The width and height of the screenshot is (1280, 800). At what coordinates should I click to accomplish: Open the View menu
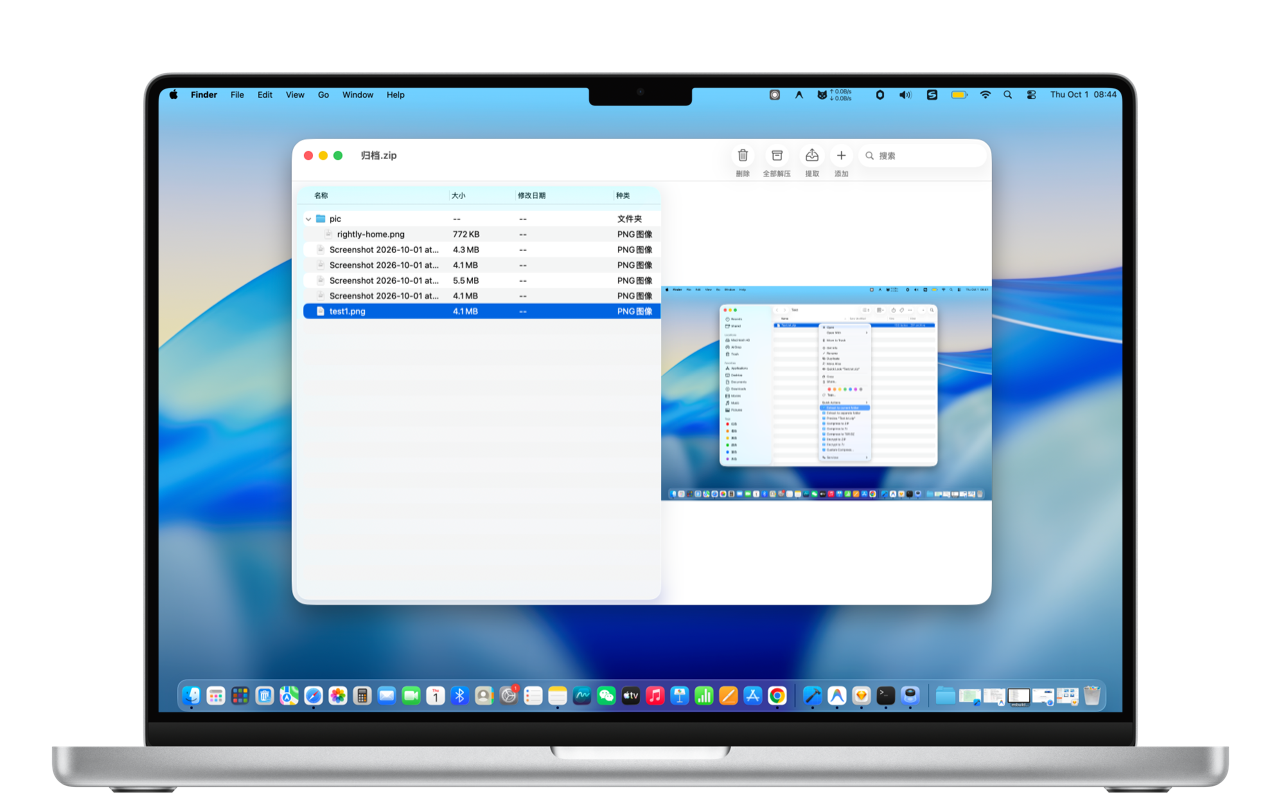coord(295,95)
